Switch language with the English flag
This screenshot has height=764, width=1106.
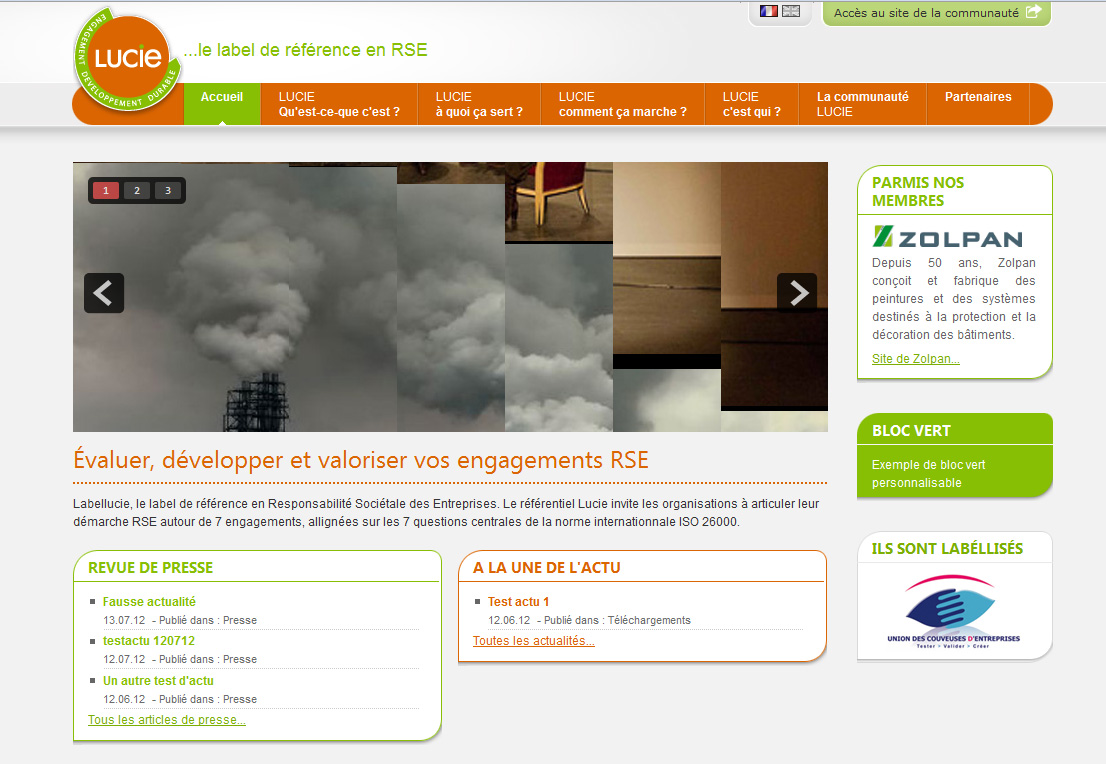(x=791, y=12)
